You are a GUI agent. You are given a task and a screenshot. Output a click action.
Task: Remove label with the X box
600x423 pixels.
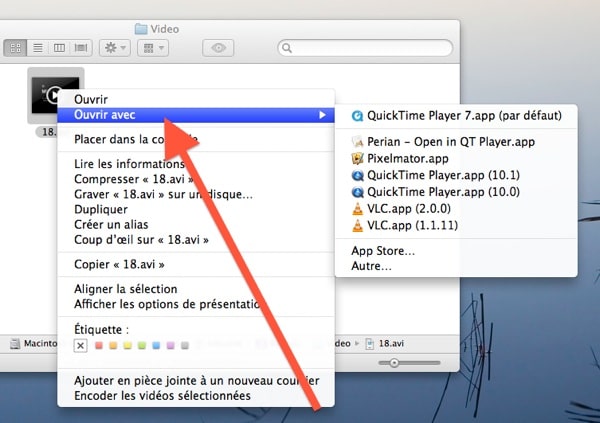pos(80,346)
